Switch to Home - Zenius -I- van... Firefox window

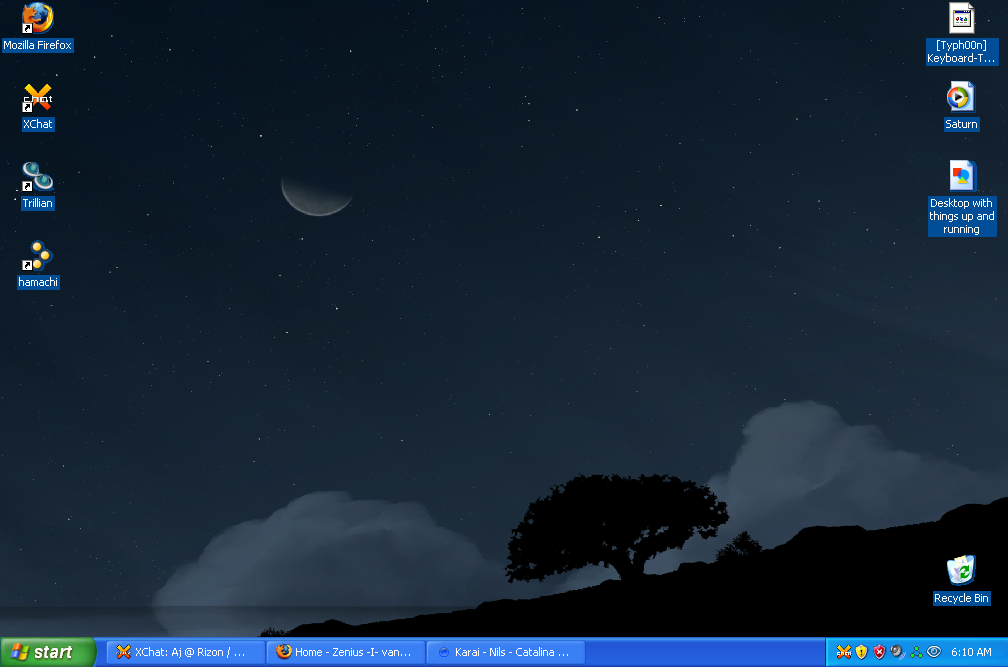tap(346, 652)
